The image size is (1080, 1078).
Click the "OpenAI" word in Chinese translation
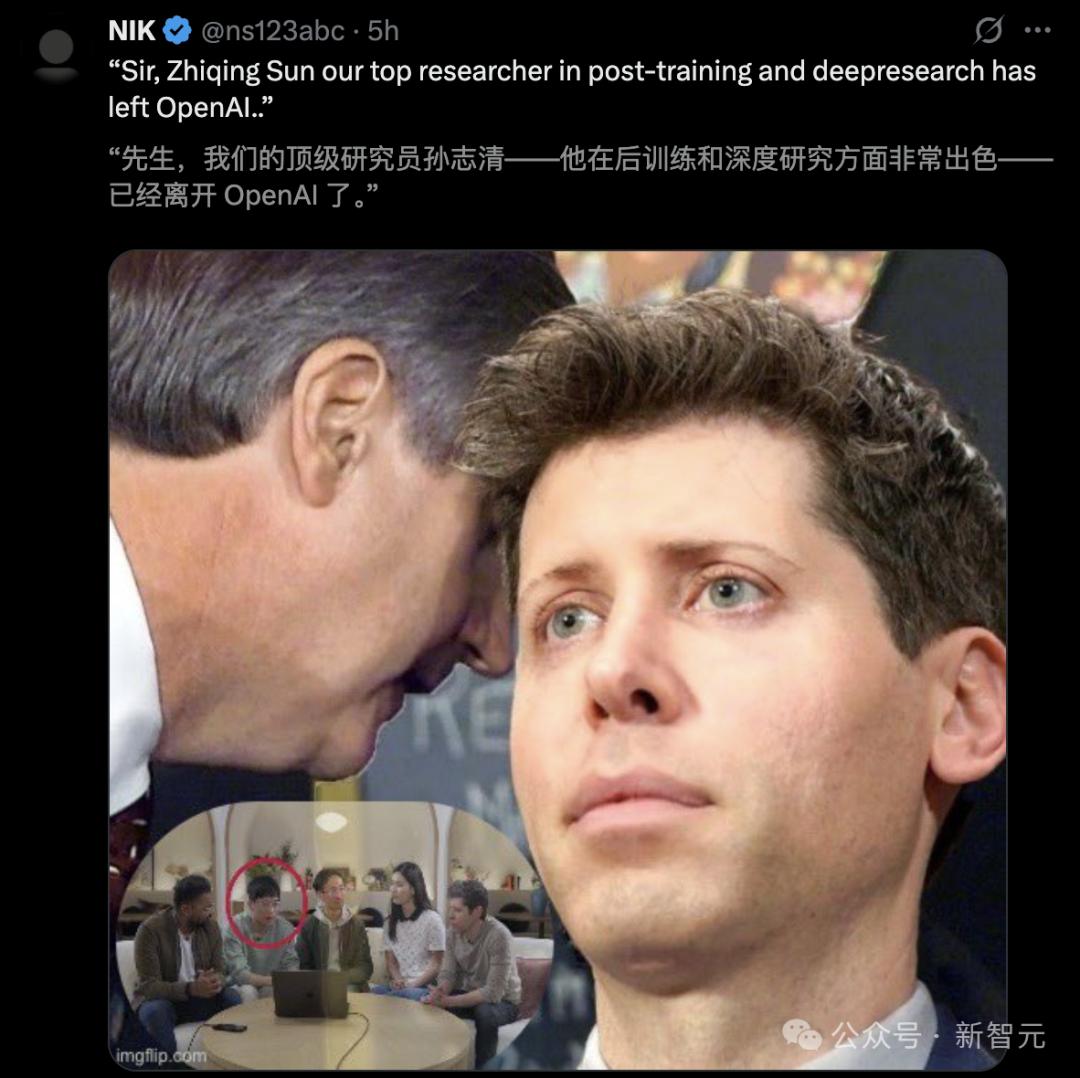coord(271,196)
